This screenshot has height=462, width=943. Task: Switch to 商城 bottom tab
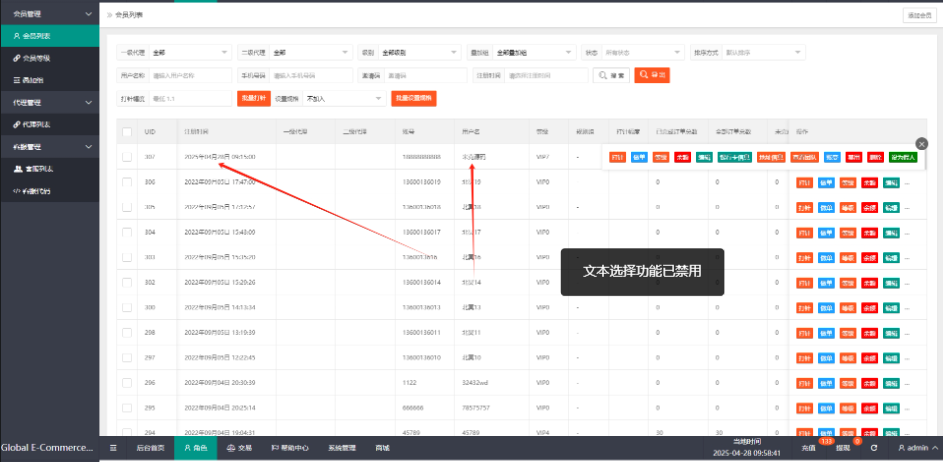point(382,448)
